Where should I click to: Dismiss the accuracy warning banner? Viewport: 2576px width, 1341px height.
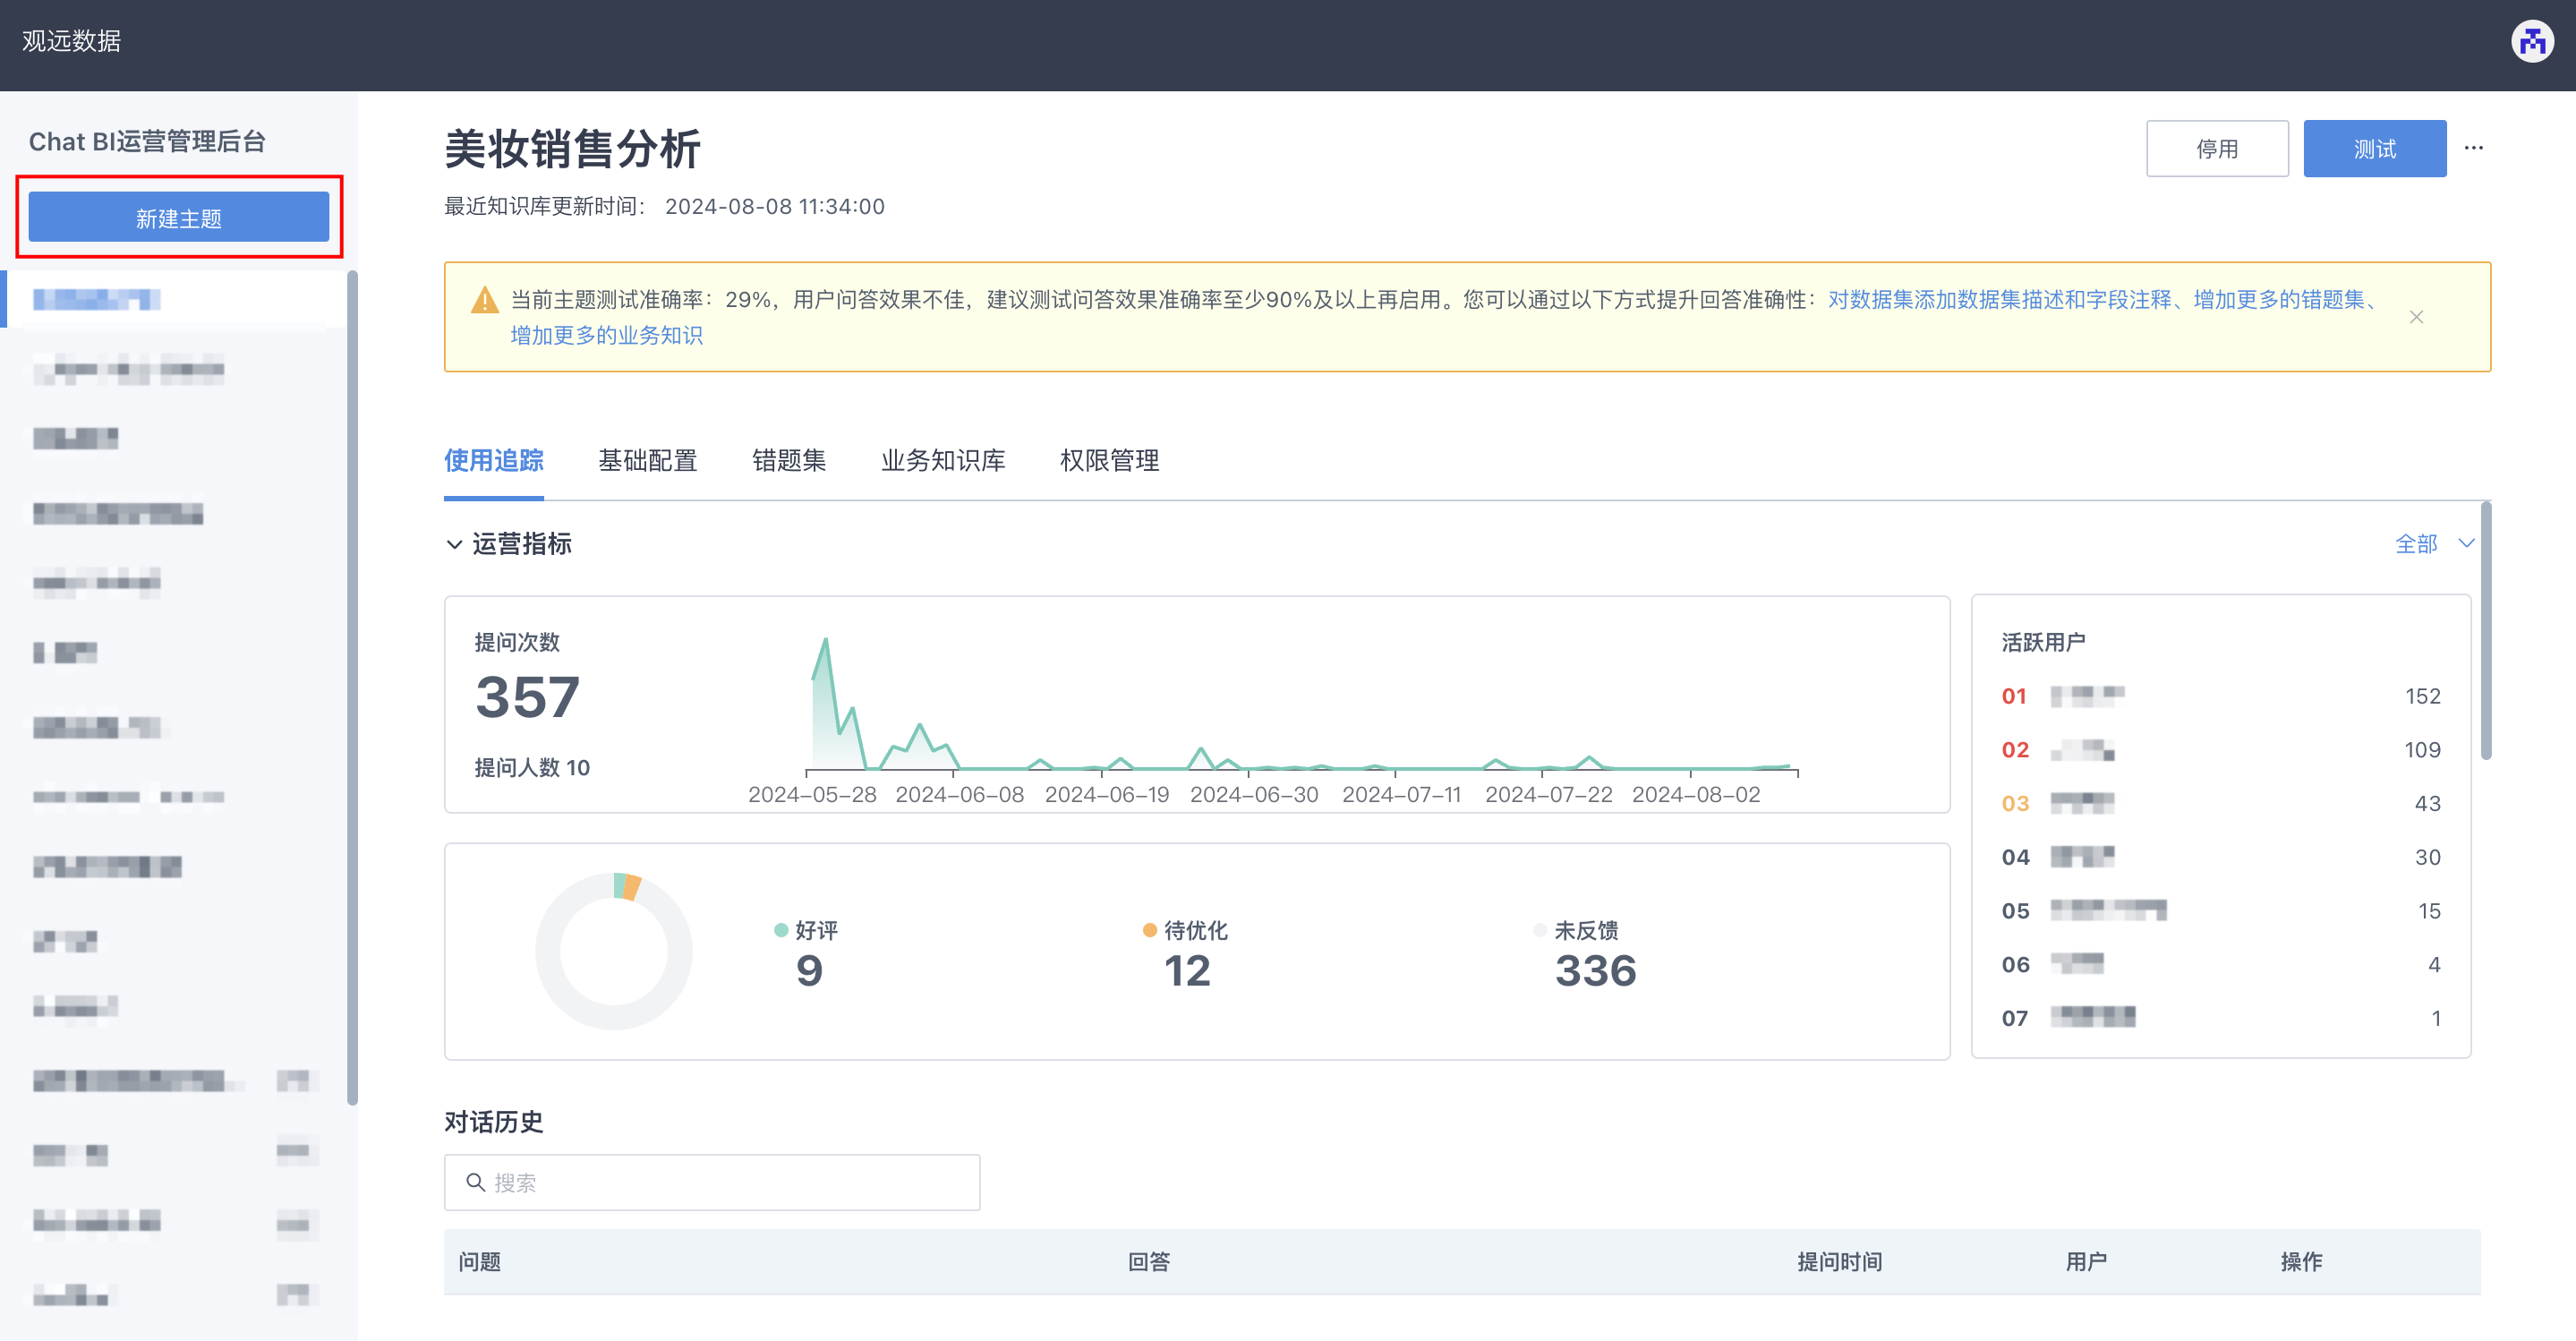[2417, 316]
